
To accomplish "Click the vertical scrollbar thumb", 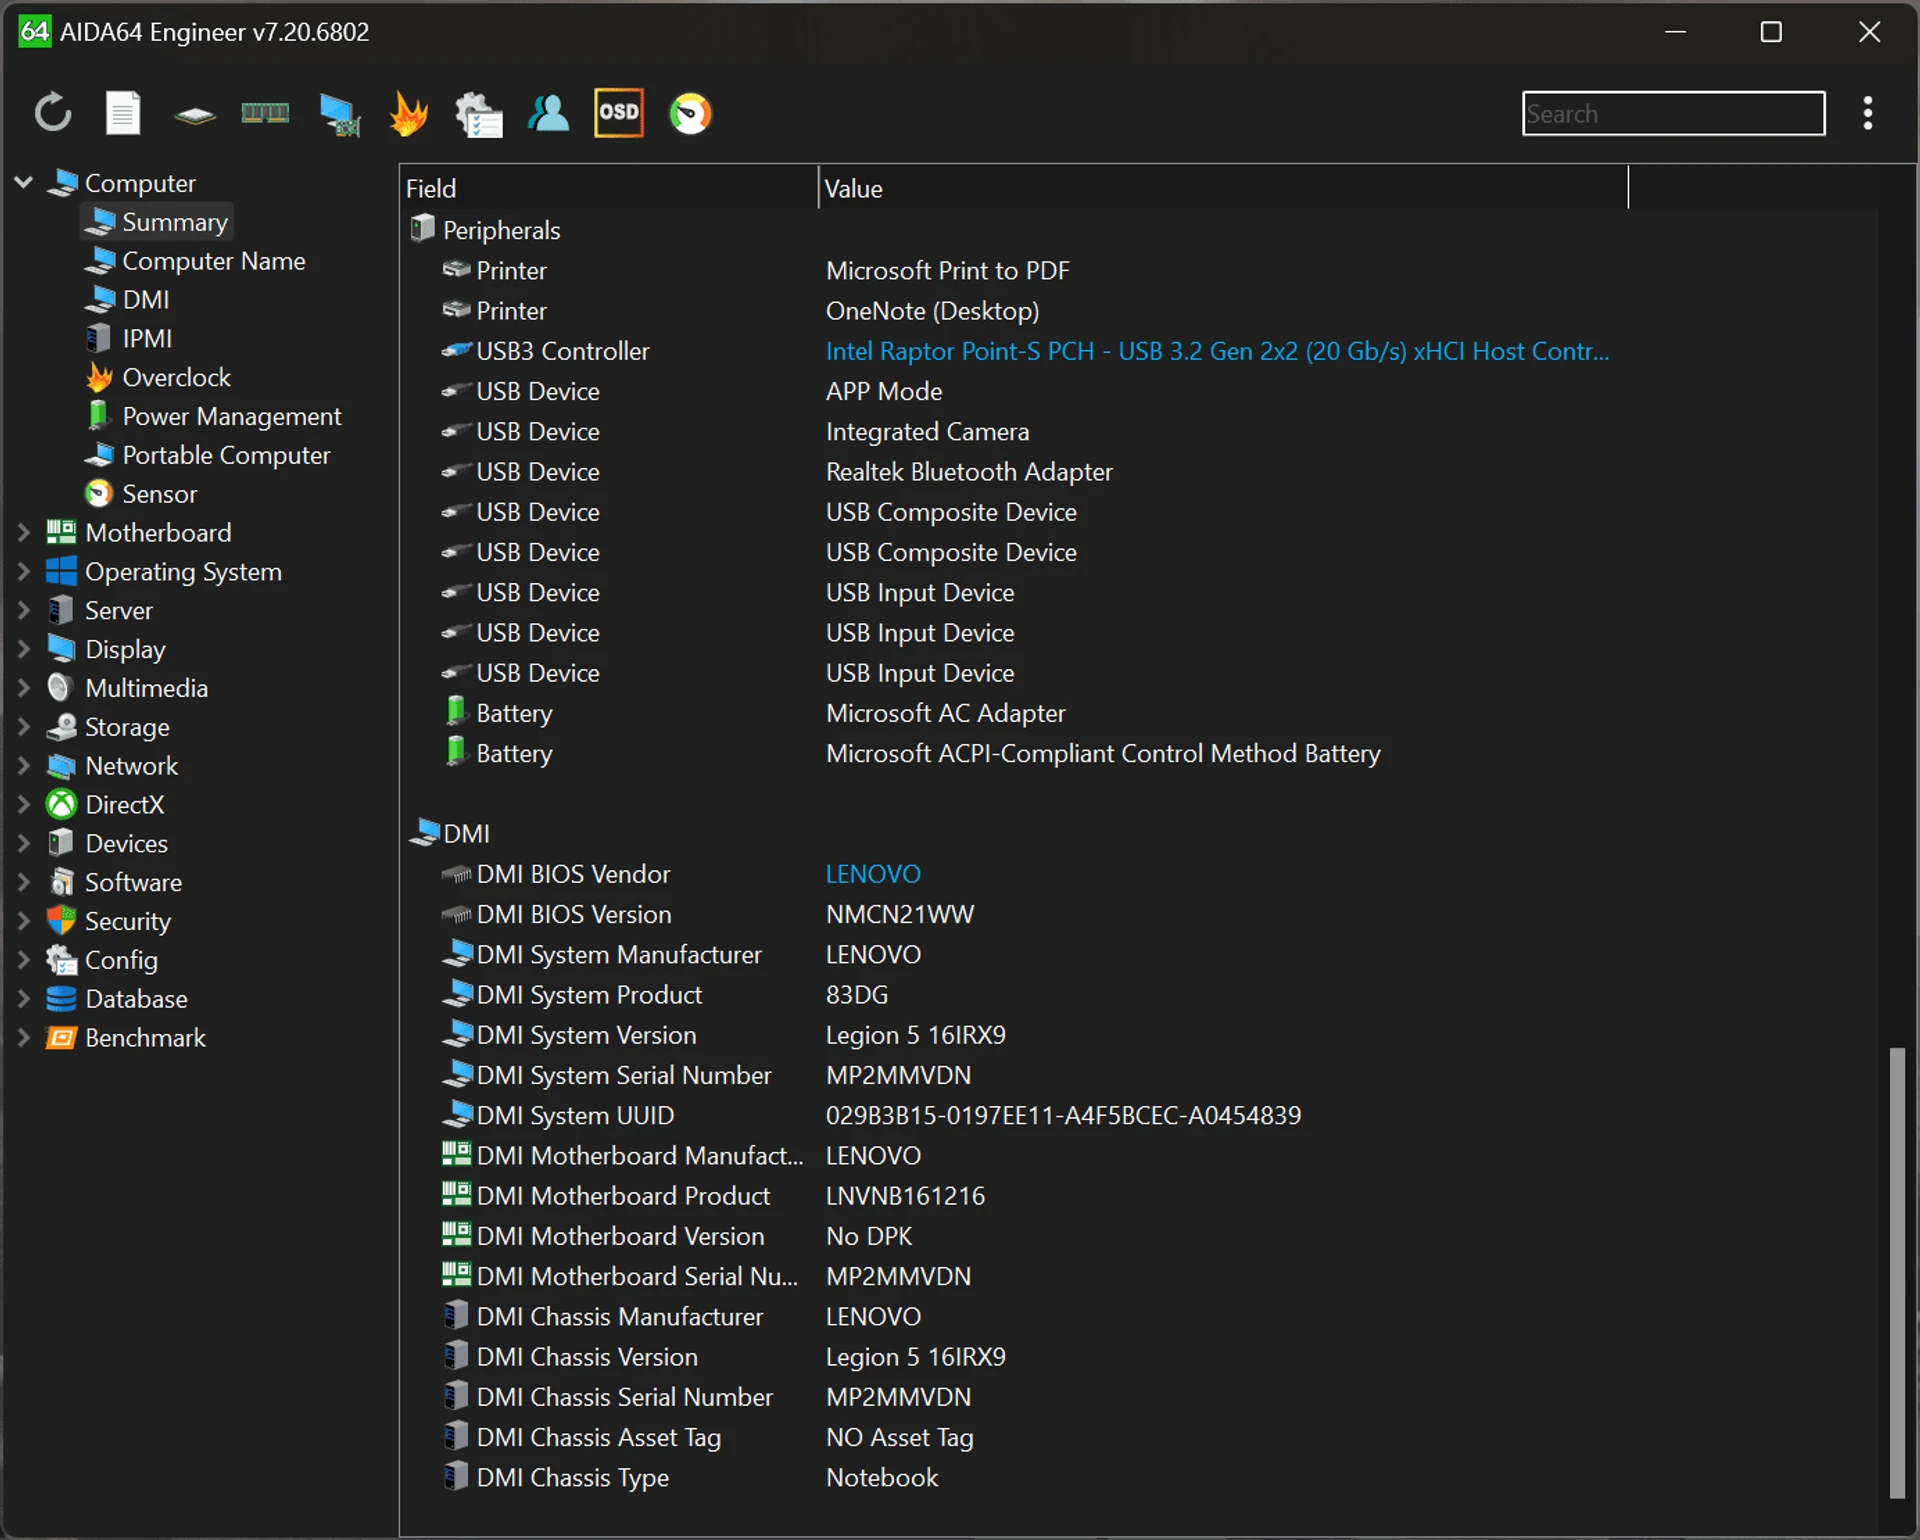I will click(x=1896, y=1272).
